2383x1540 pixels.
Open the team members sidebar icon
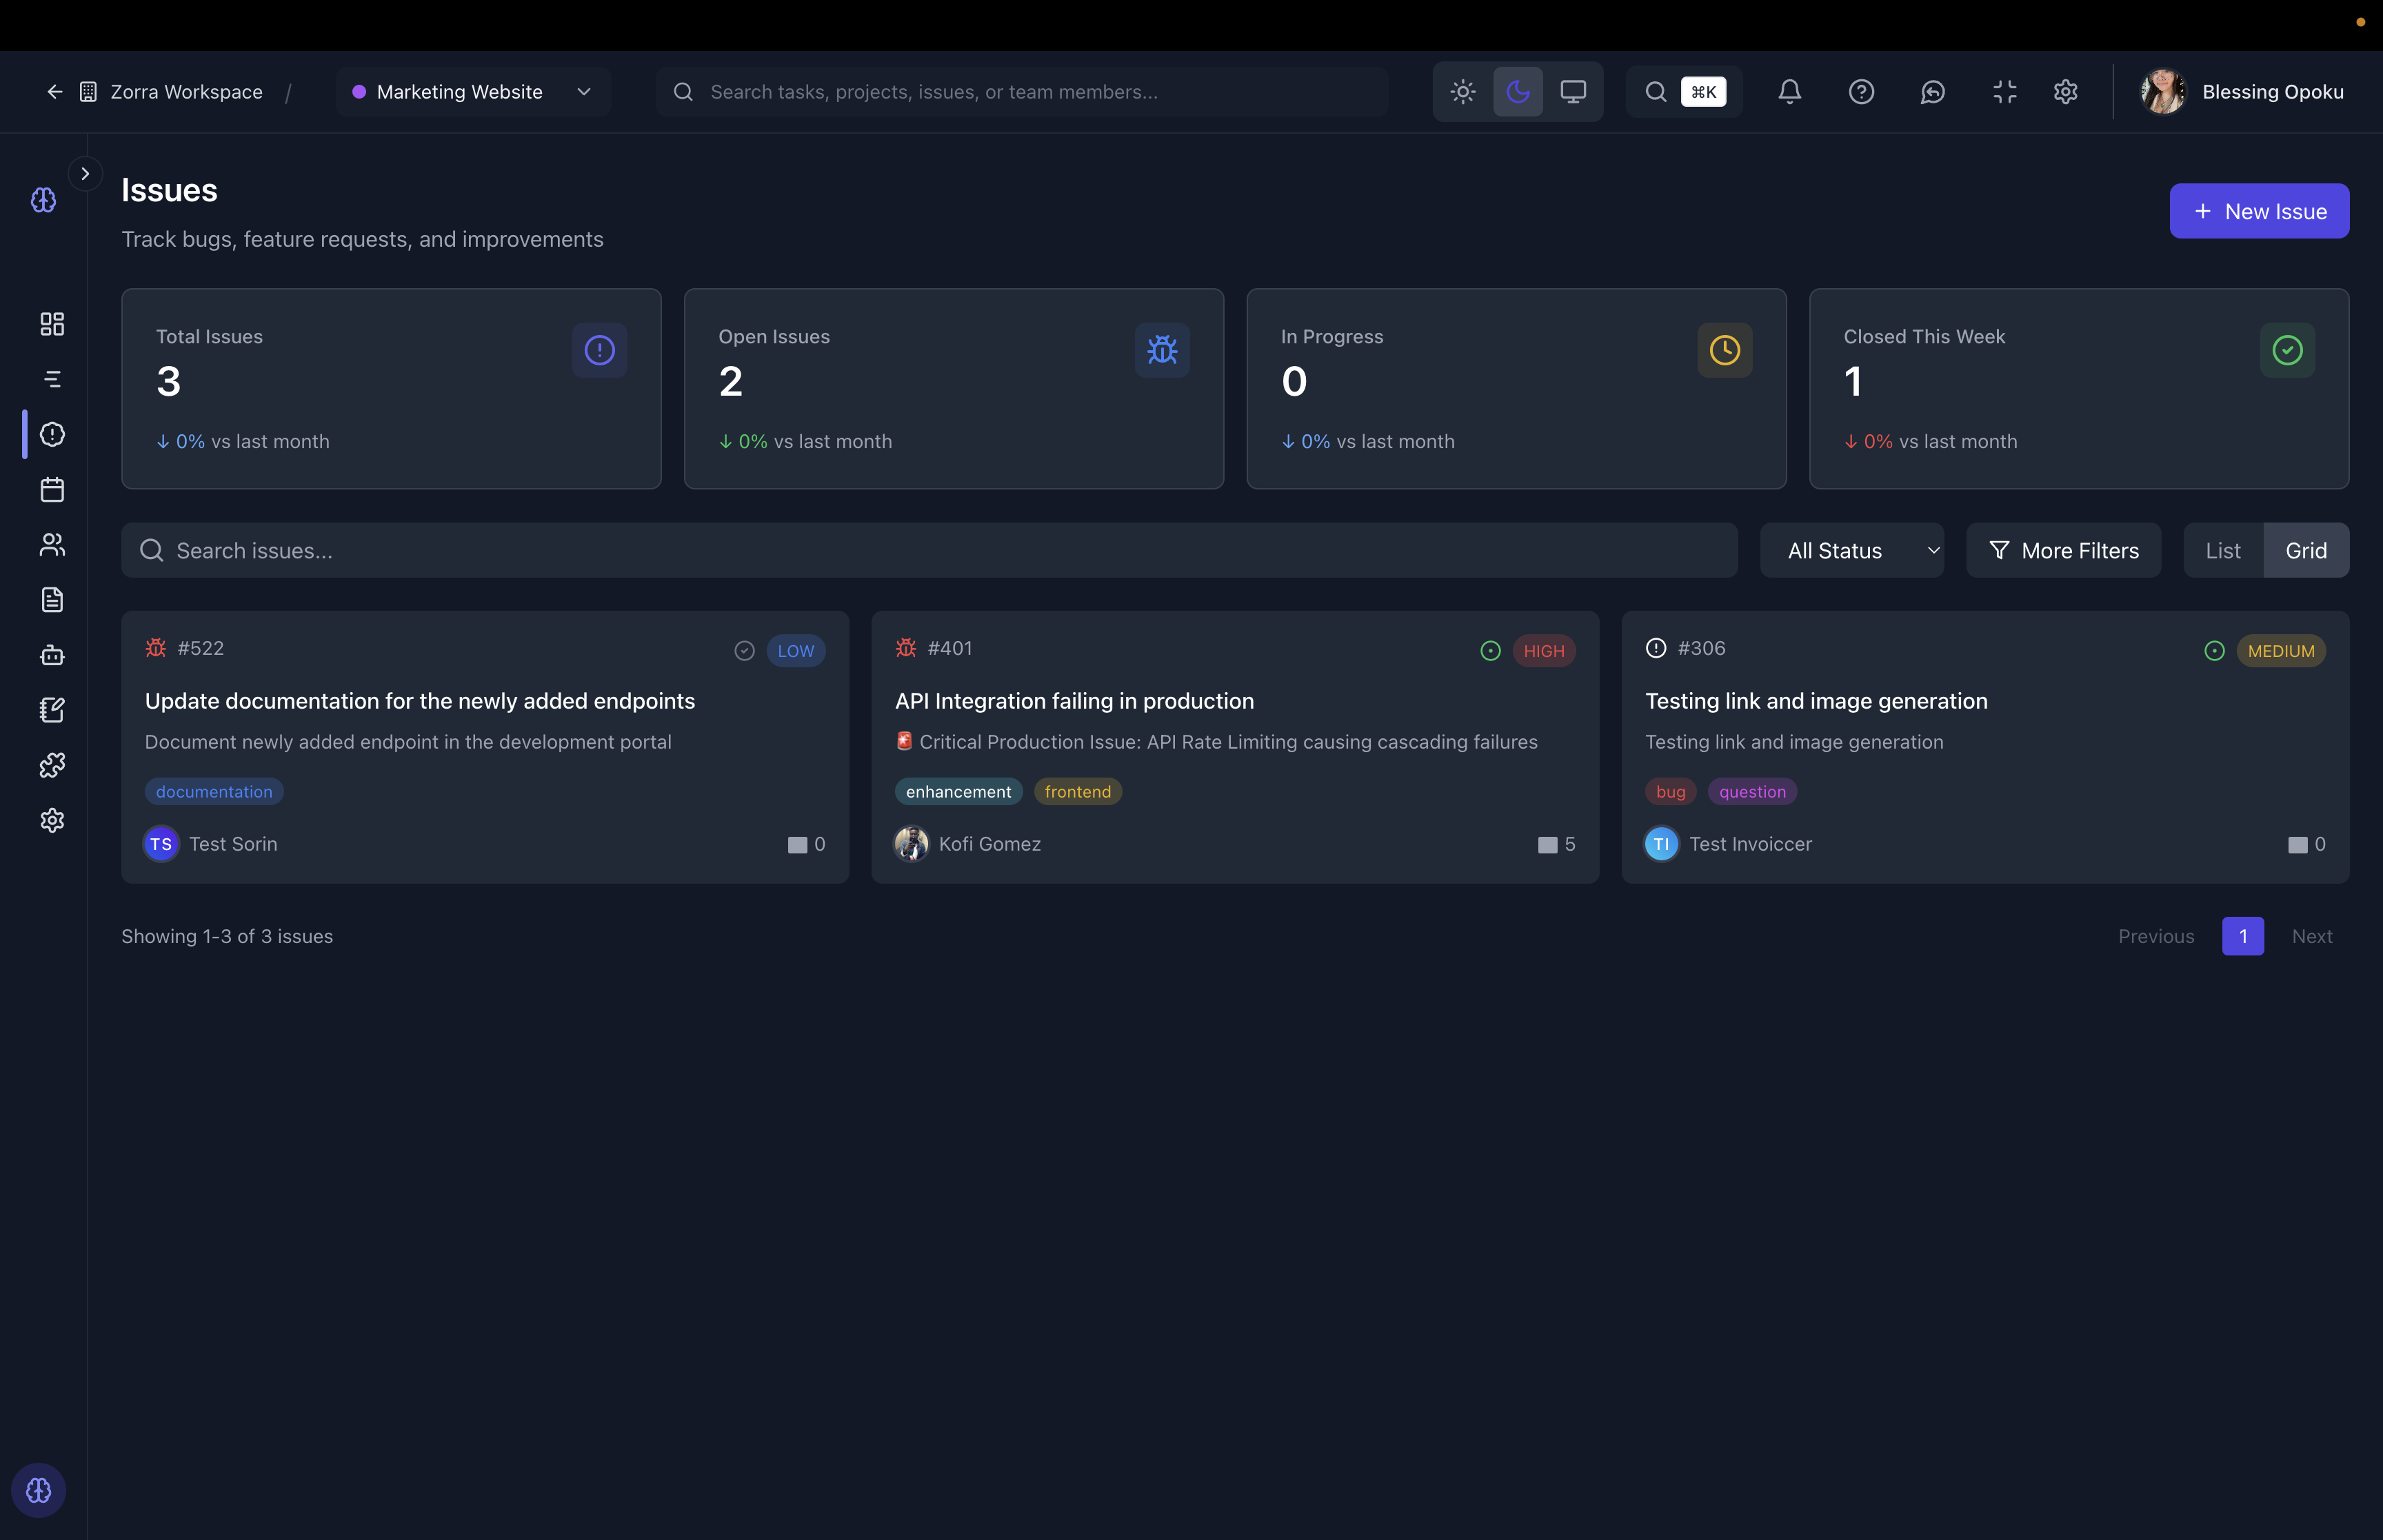point(52,545)
